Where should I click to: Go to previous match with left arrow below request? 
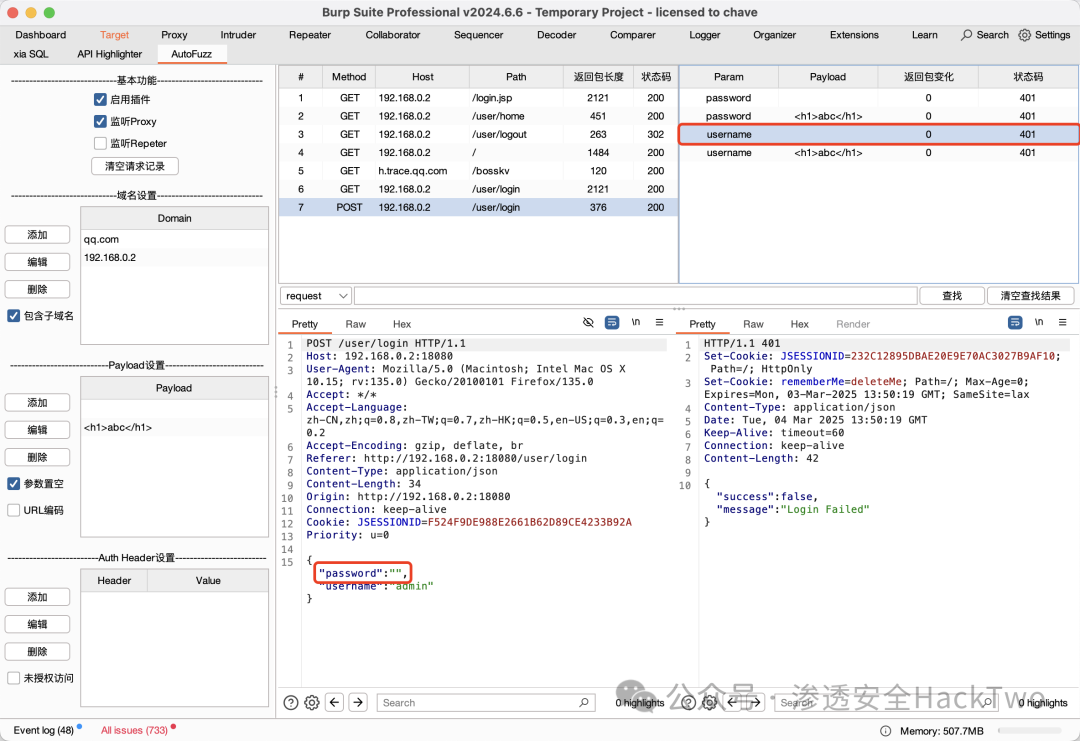tap(335, 702)
